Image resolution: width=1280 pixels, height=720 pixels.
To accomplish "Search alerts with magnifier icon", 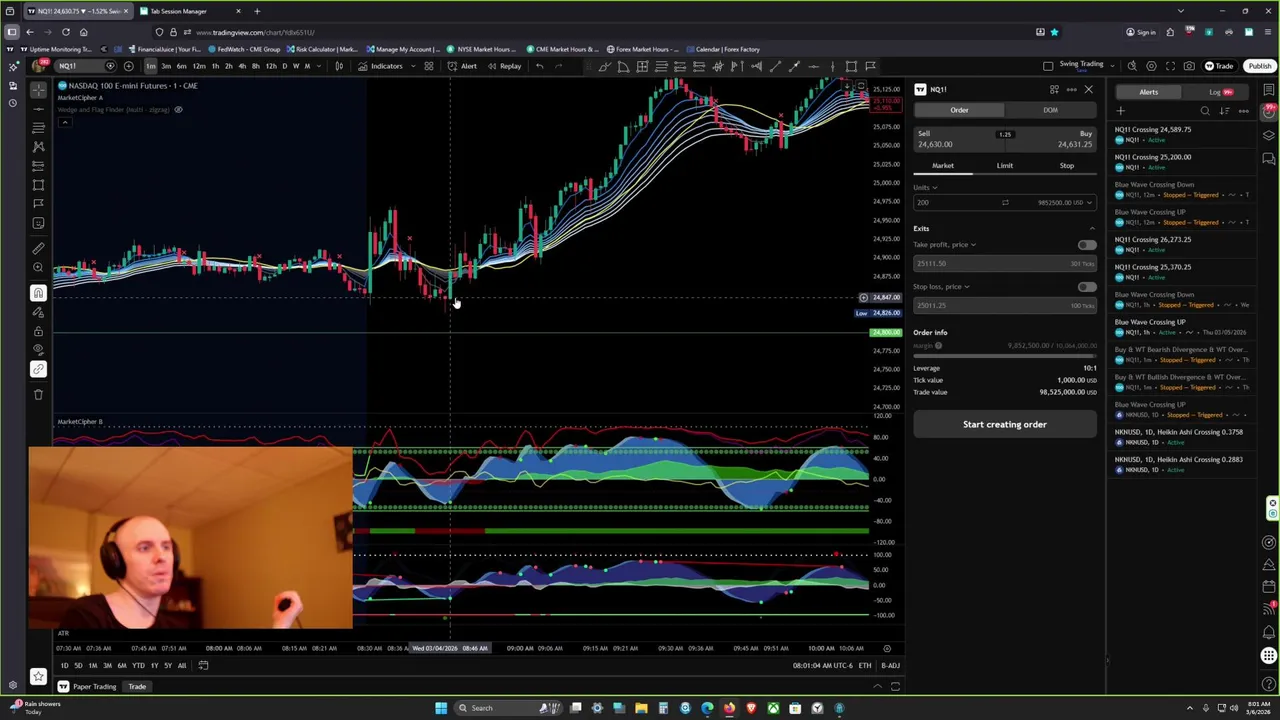I will point(1205,111).
